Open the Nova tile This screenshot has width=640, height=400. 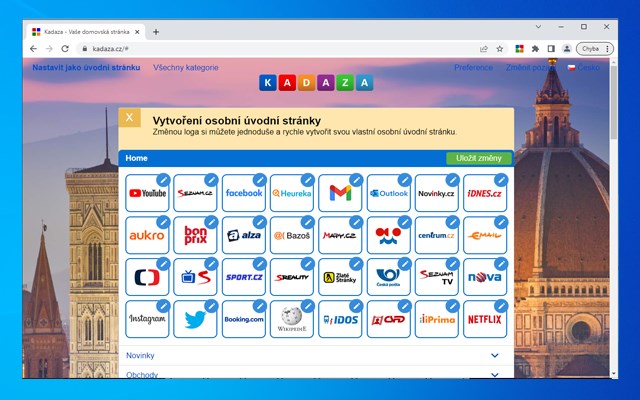pyautogui.click(x=485, y=277)
